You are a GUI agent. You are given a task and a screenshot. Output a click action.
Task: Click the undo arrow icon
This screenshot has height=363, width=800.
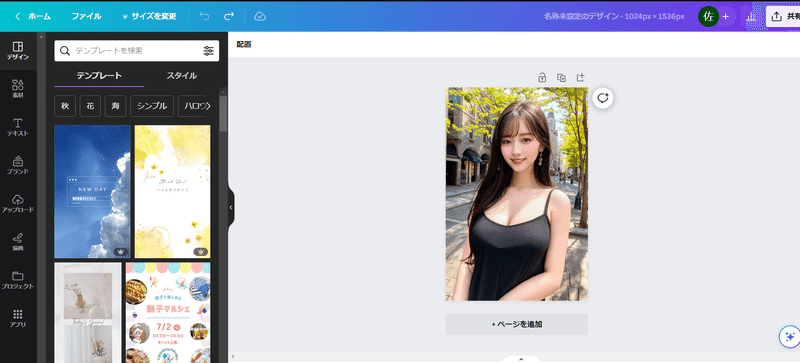[204, 16]
